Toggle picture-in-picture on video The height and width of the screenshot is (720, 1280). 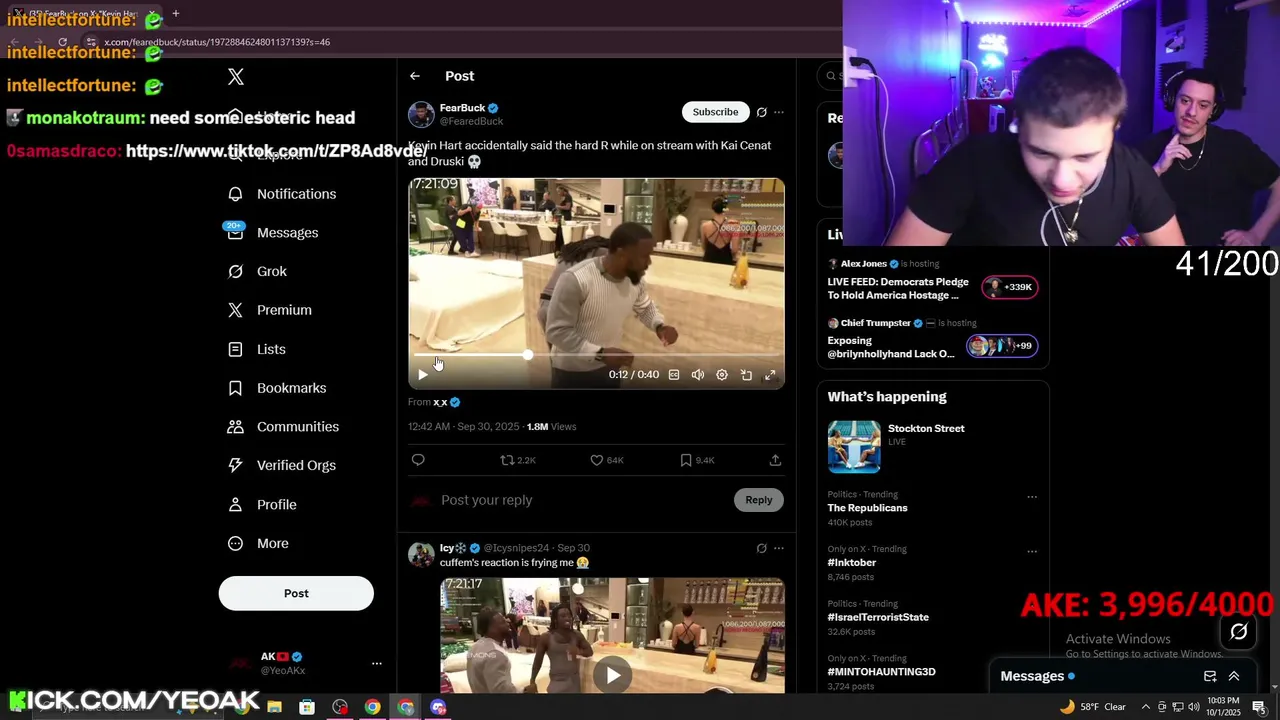pos(746,375)
